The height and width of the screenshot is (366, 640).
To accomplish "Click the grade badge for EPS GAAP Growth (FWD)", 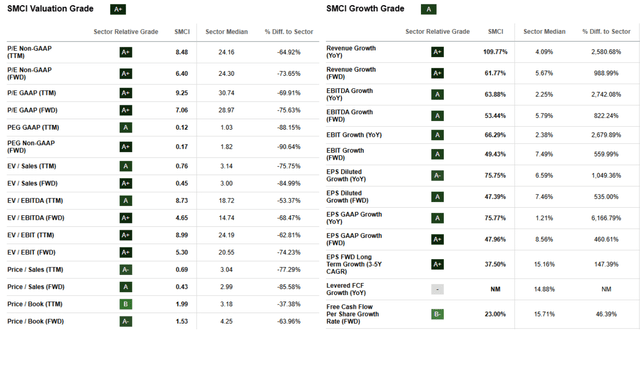I will tap(437, 240).
